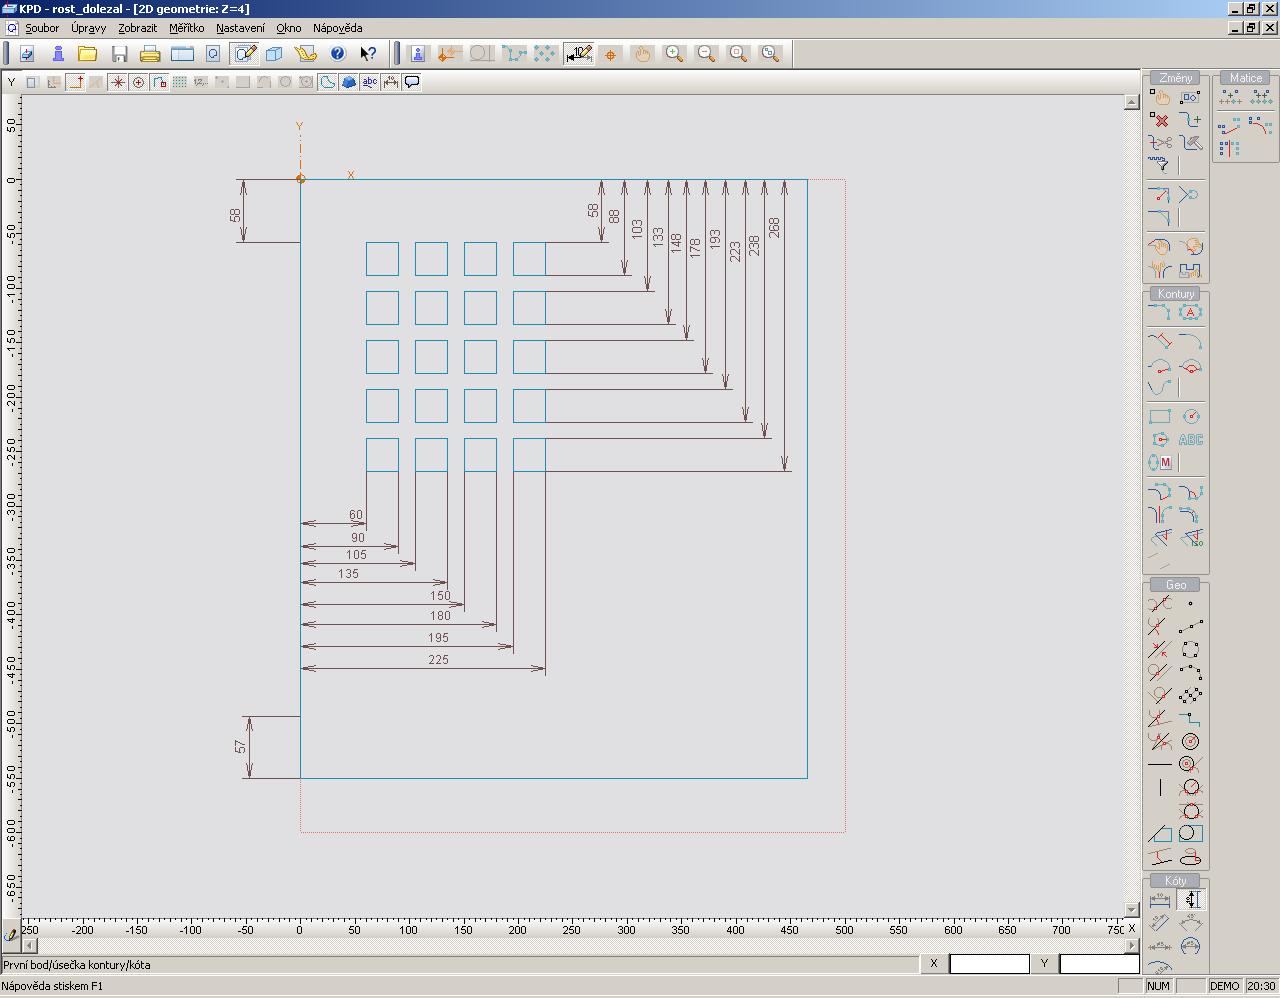1280x998 pixels.
Task: Toggle the vertical dimension tool in Kóty
Action: [1190, 899]
